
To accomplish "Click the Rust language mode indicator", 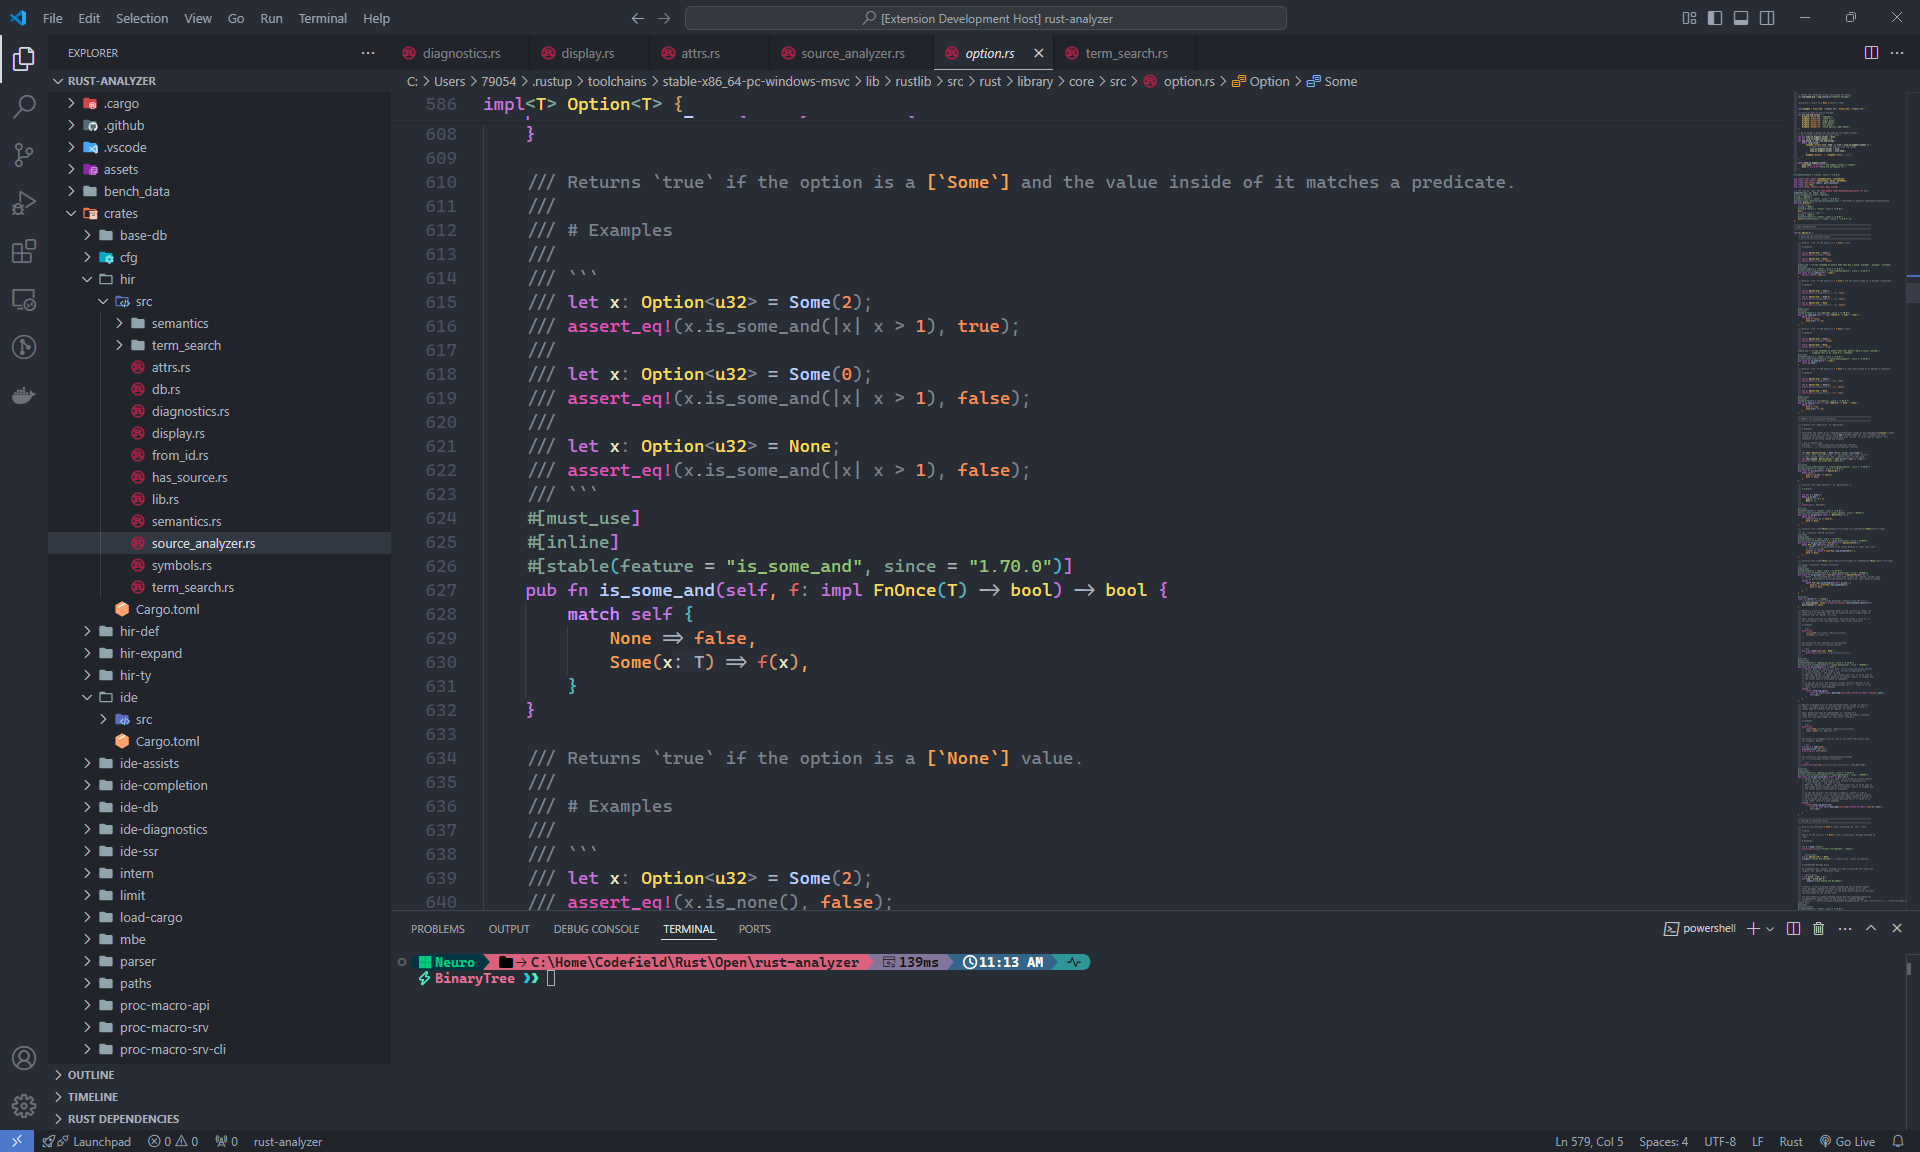I will tap(1790, 1141).
